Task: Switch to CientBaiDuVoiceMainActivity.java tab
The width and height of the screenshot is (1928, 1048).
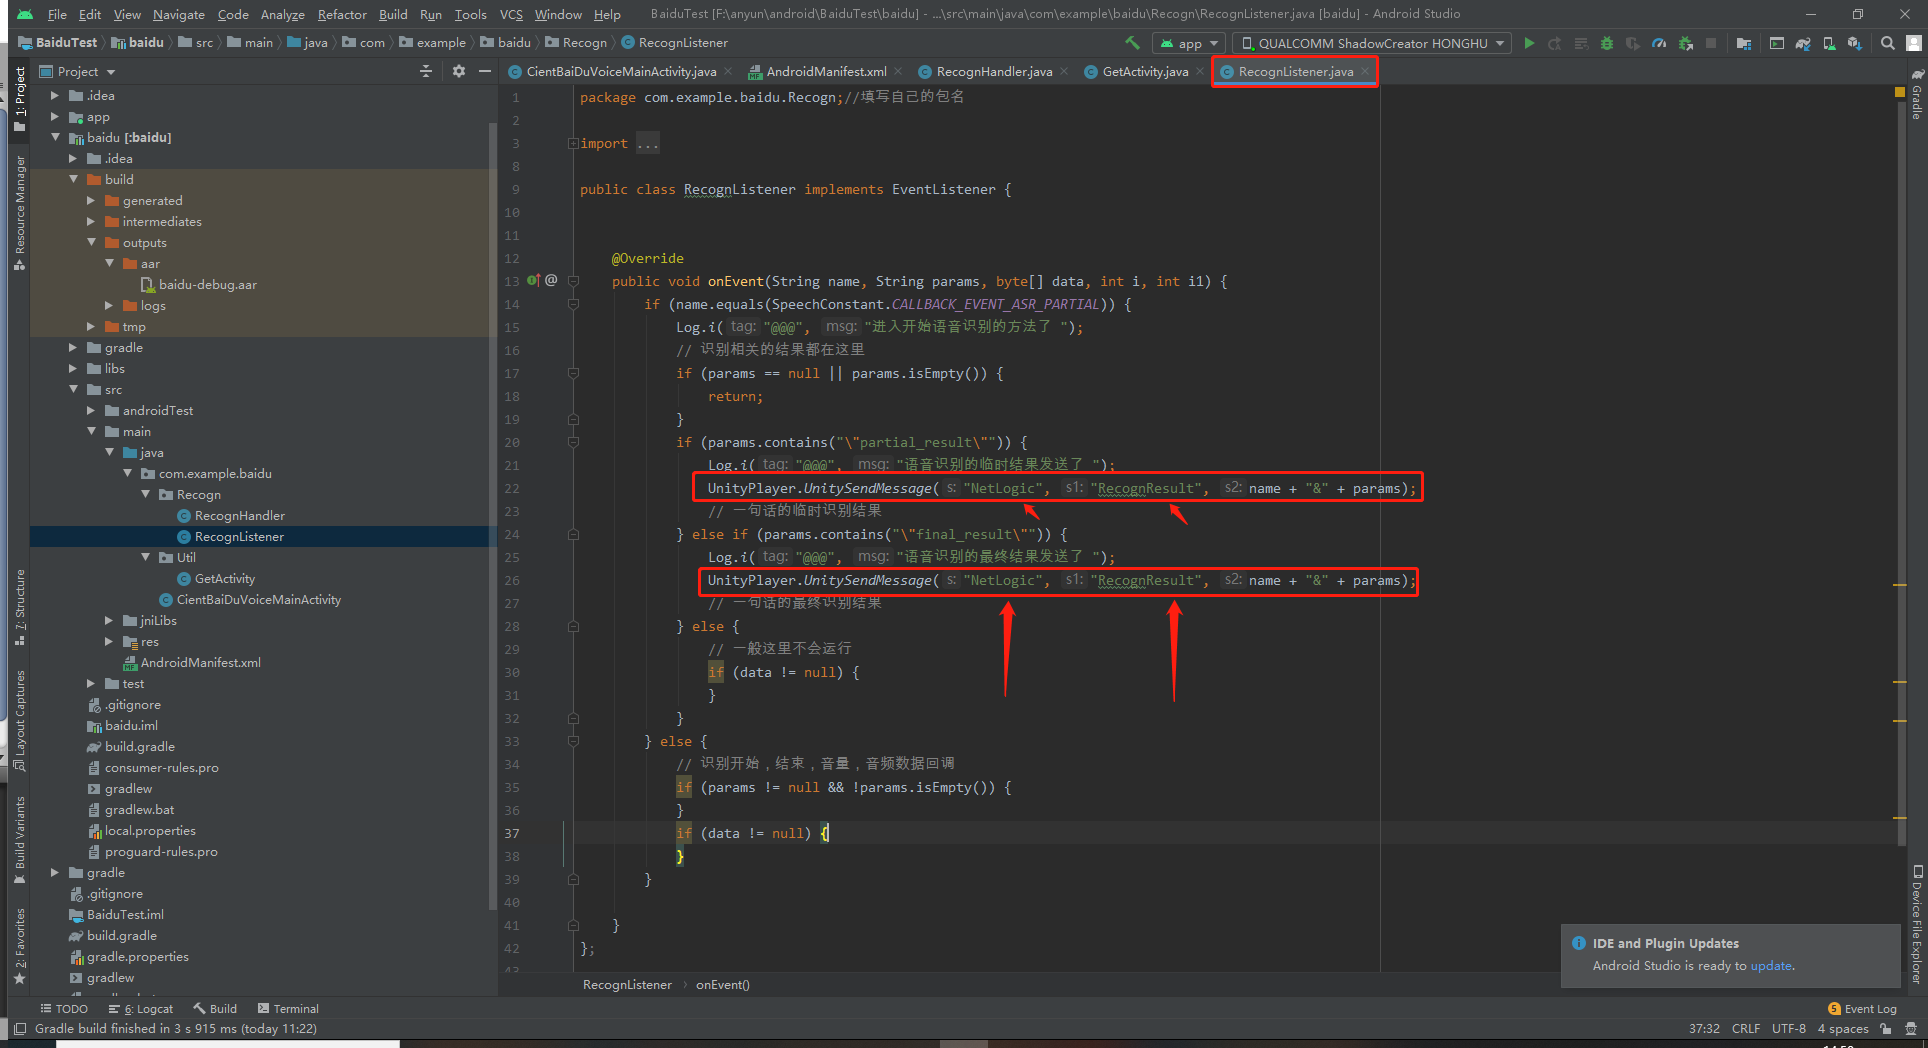Action: [x=620, y=71]
